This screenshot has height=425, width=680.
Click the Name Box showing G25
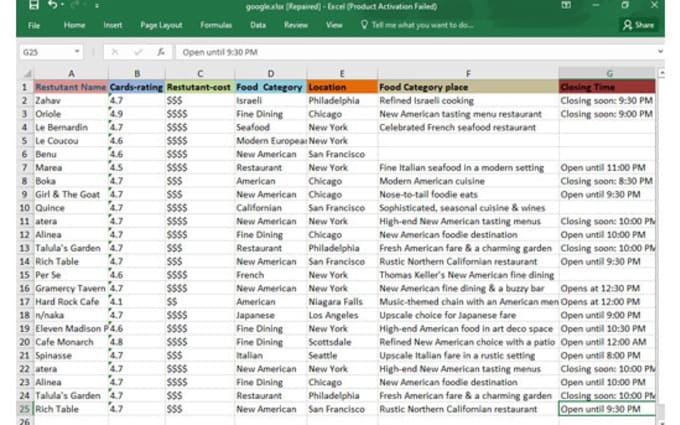(x=46, y=52)
